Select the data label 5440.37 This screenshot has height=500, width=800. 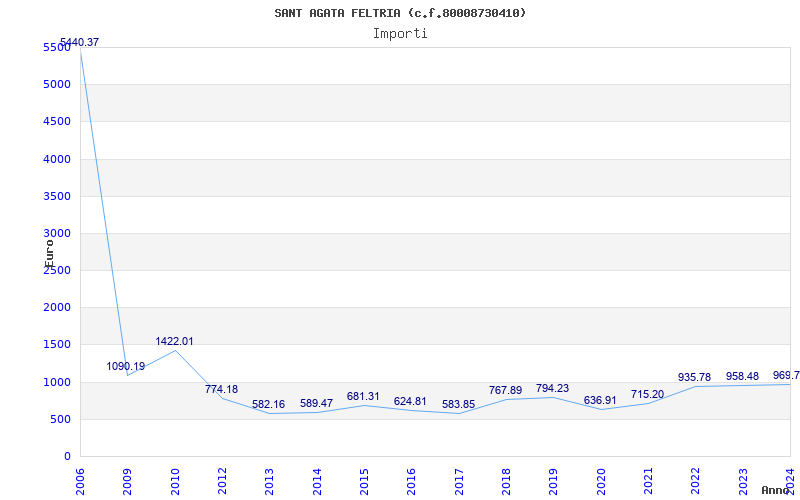click(x=80, y=42)
